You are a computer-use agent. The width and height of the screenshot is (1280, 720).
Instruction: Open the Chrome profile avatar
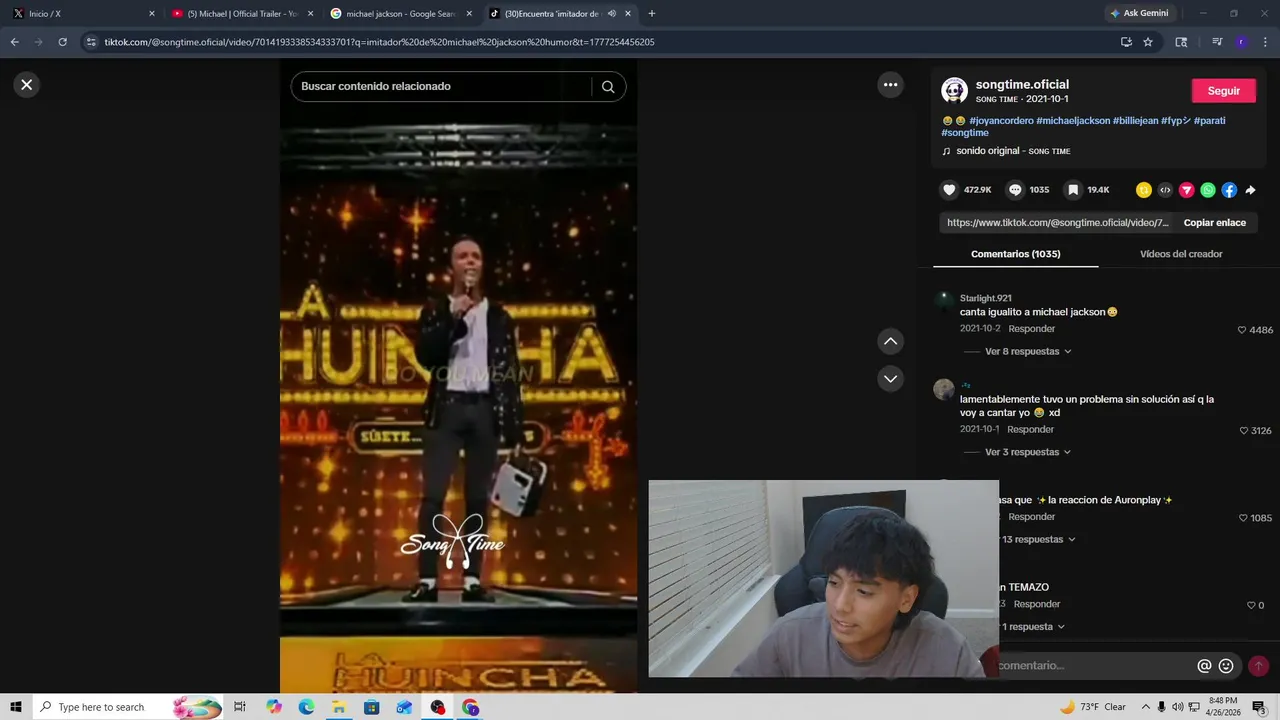coord(1241,42)
